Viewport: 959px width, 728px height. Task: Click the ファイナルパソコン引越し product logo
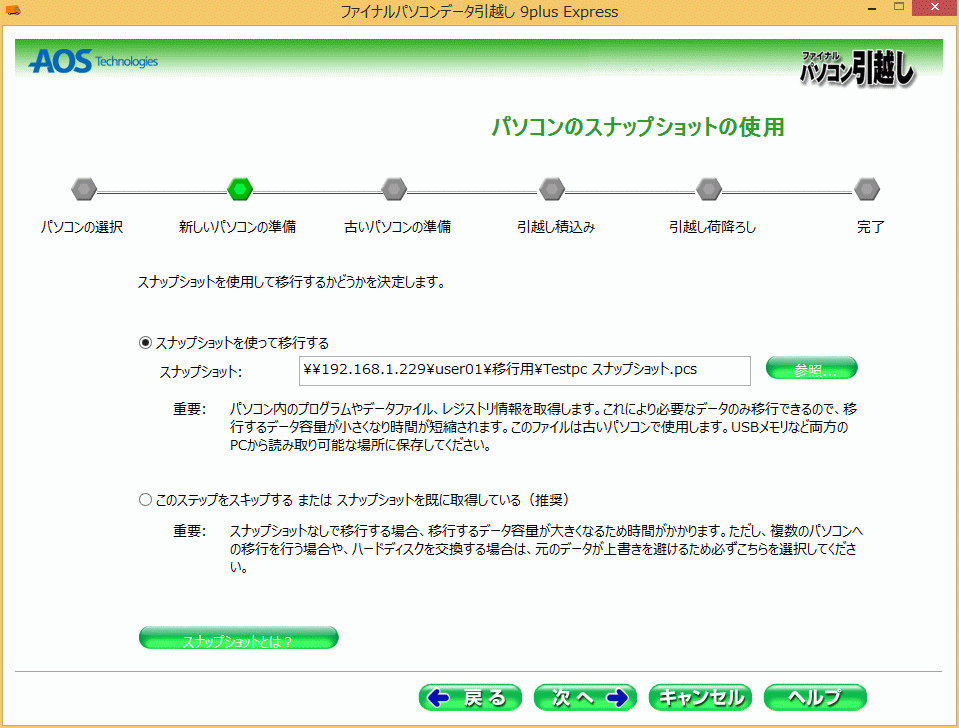pos(856,68)
